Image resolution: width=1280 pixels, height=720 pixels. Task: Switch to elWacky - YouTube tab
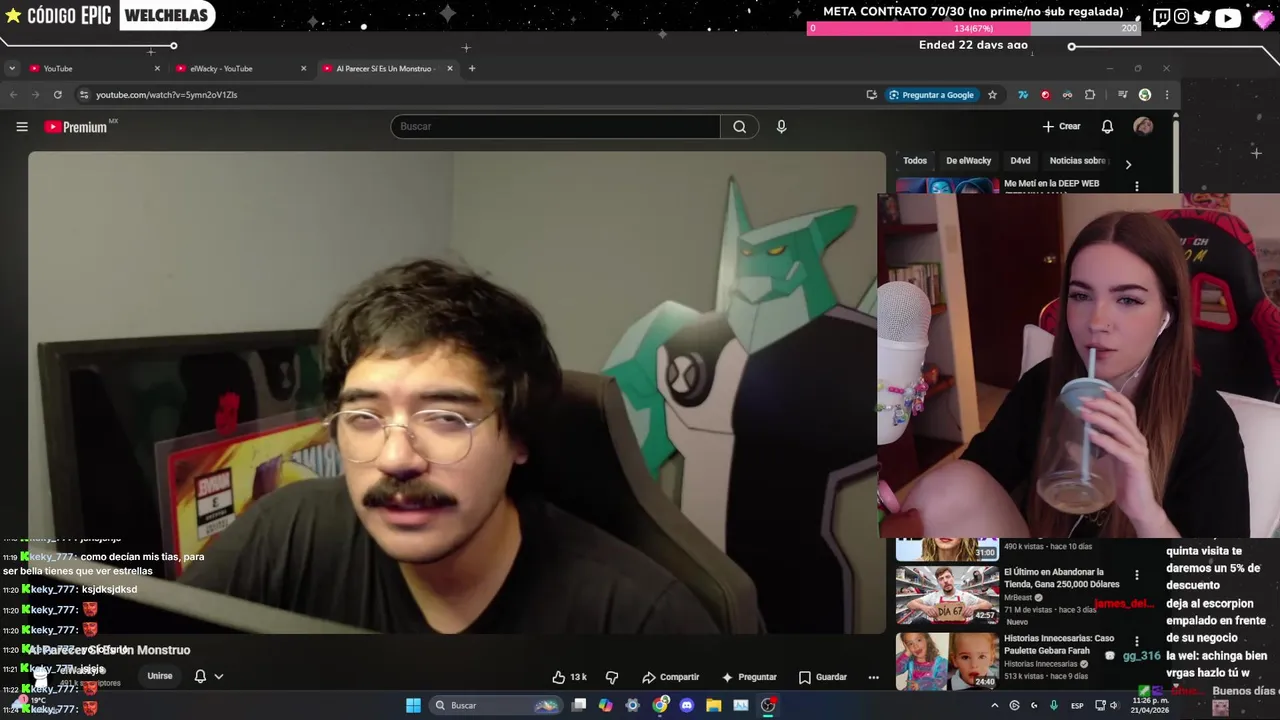pos(240,69)
